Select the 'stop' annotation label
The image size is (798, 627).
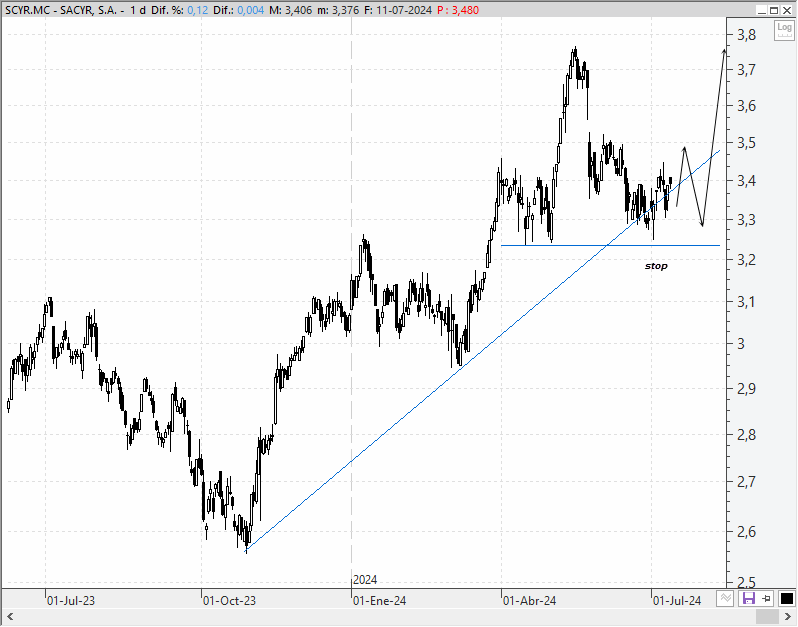coord(656,266)
